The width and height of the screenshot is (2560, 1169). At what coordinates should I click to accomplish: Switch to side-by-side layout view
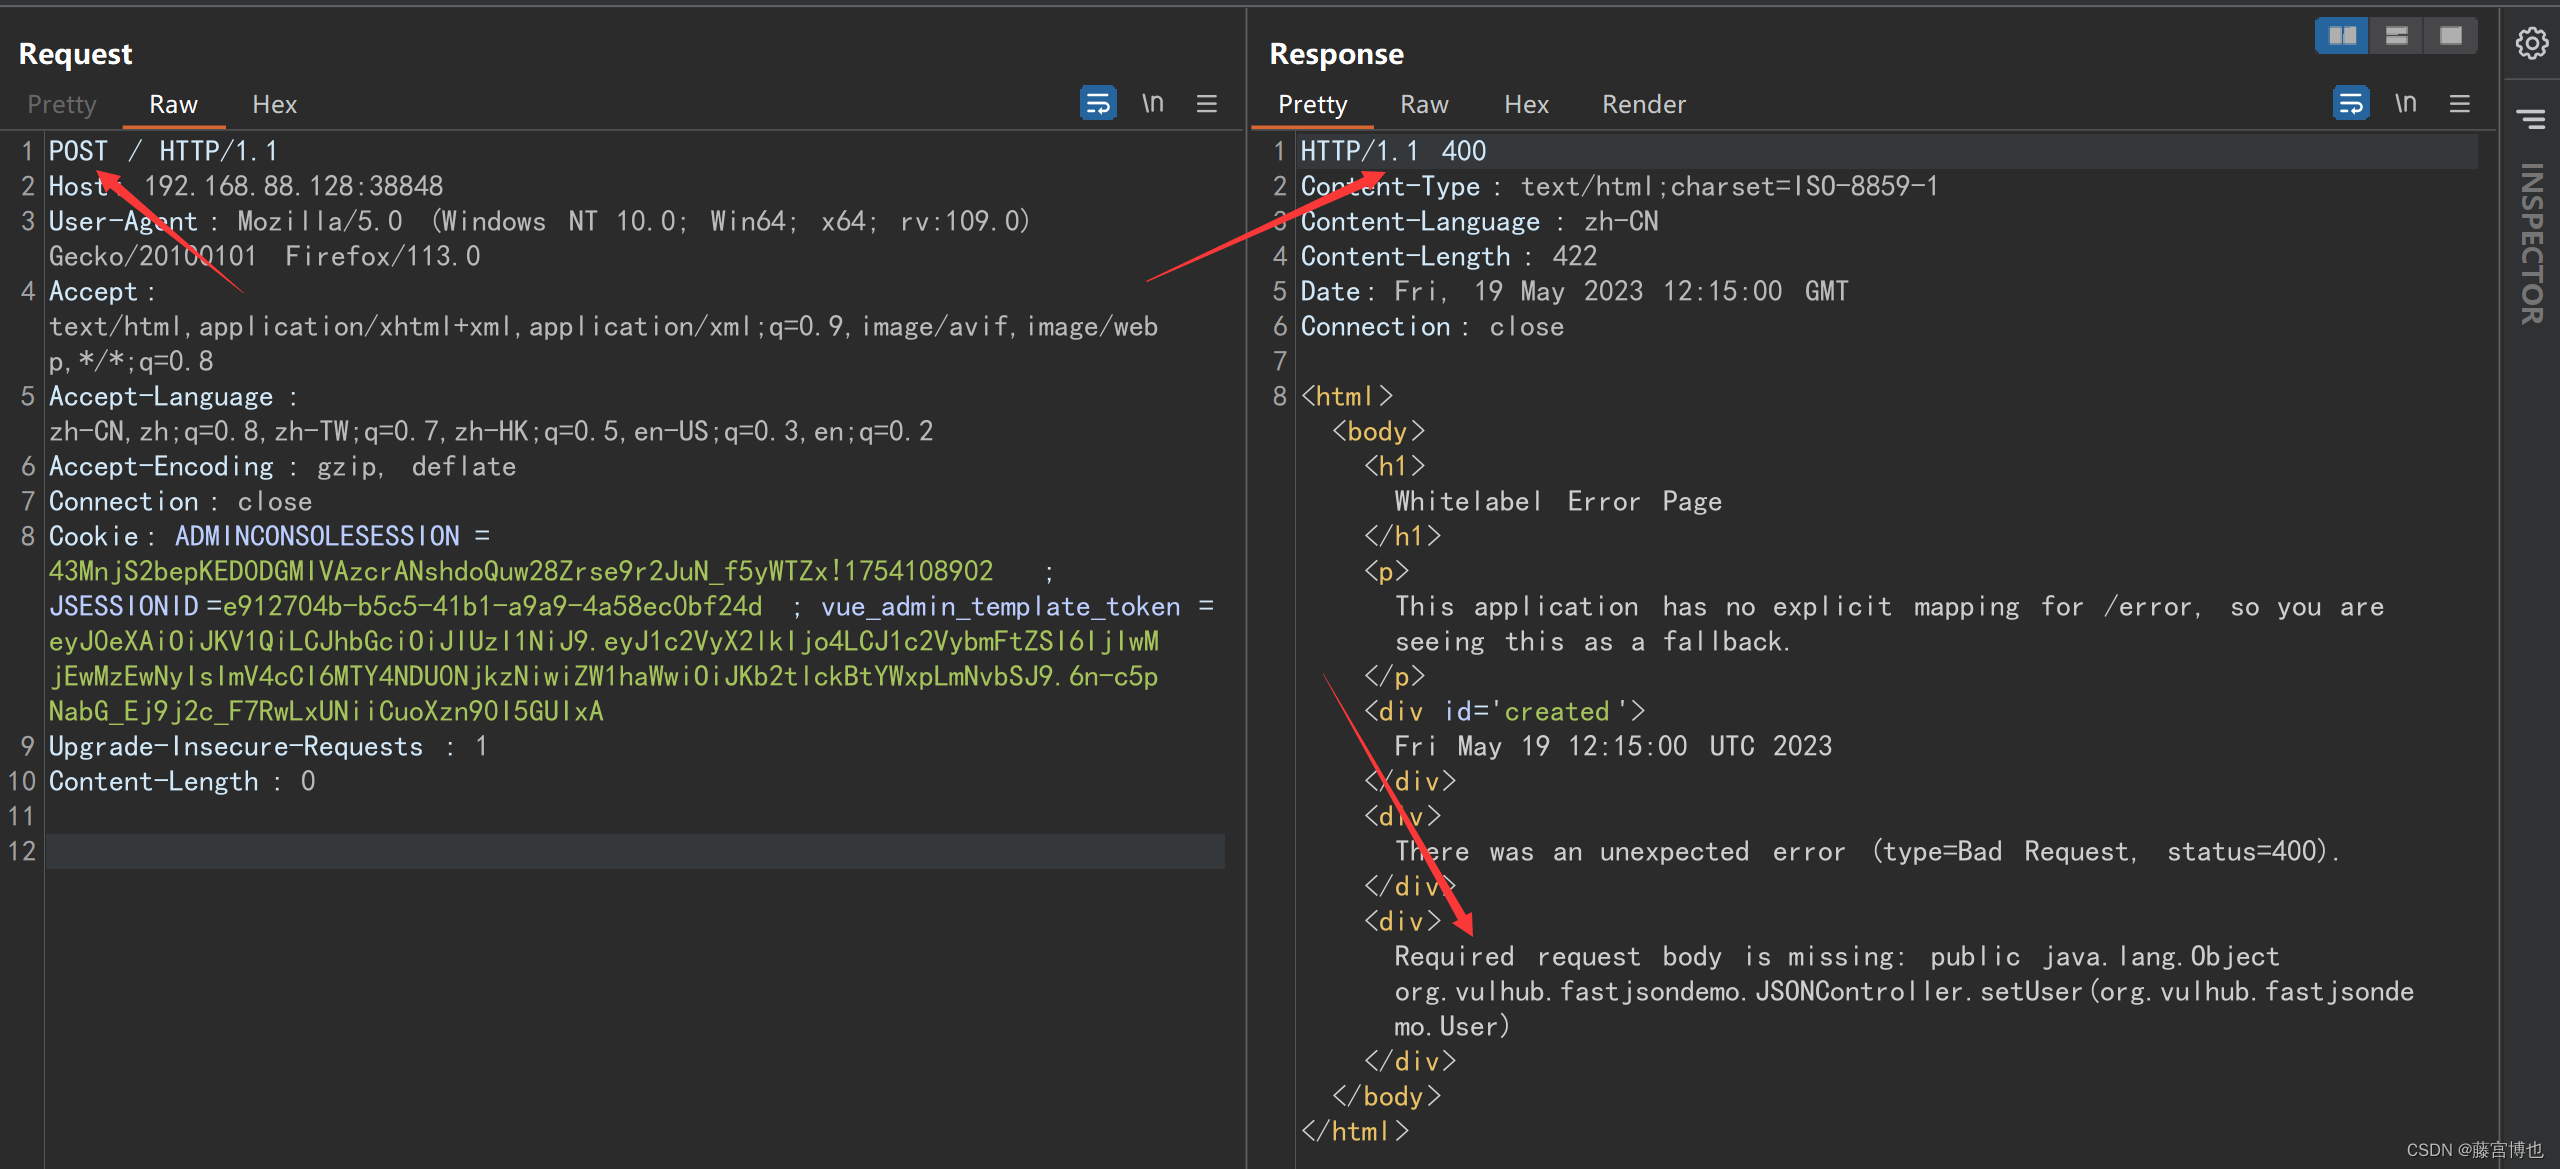coord(2342,36)
